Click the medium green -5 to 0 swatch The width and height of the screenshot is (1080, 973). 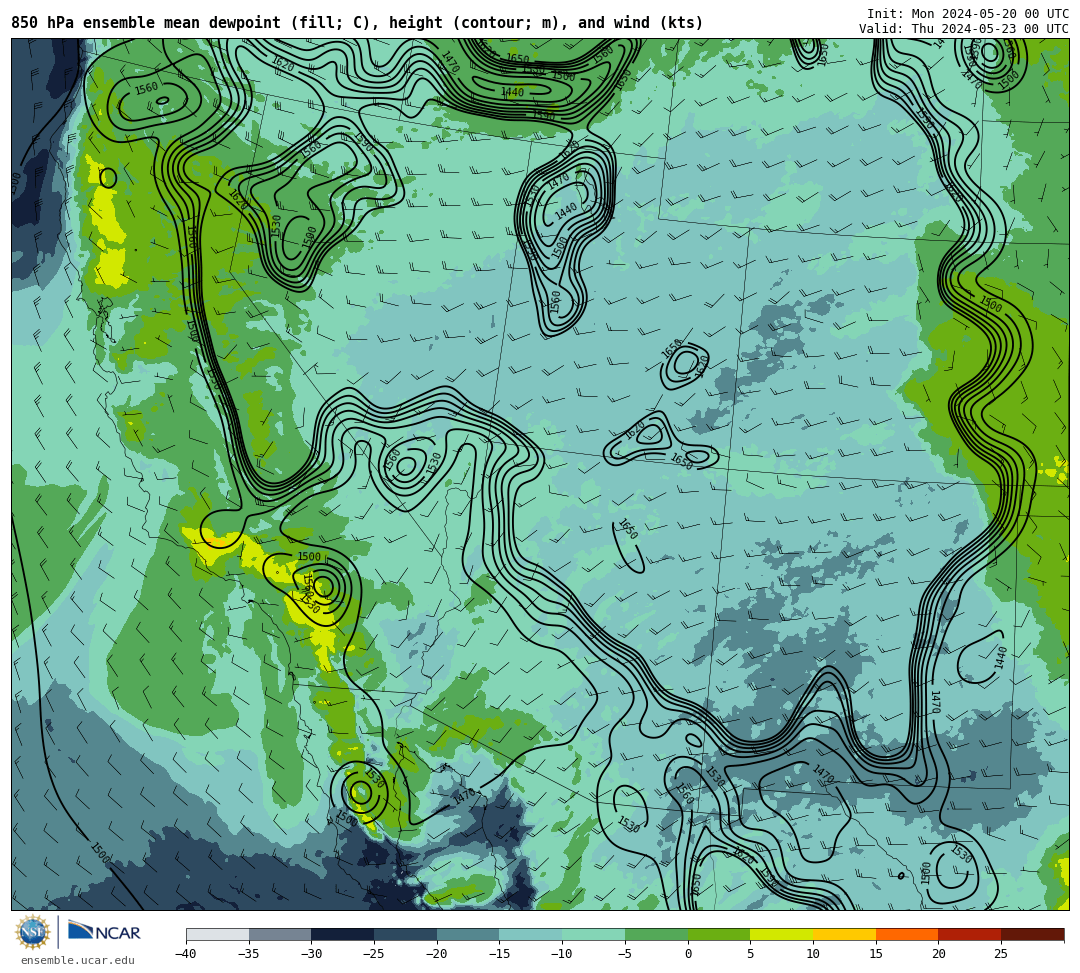[x=656, y=934]
